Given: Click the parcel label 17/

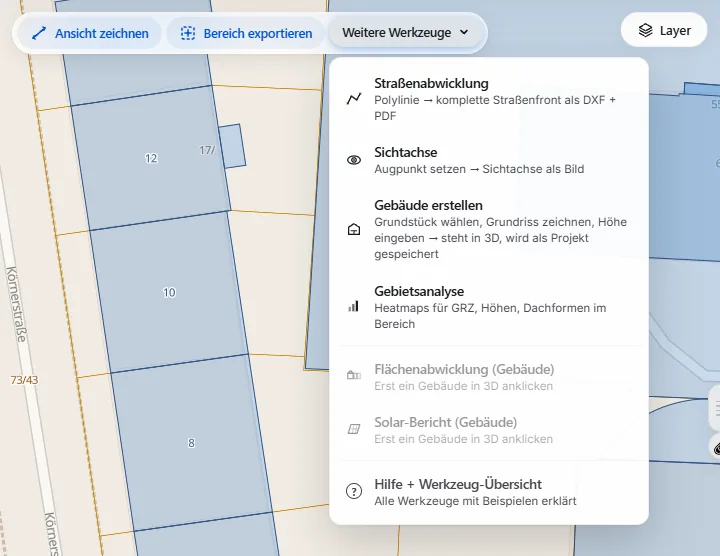Looking at the screenshot, I should point(207,150).
